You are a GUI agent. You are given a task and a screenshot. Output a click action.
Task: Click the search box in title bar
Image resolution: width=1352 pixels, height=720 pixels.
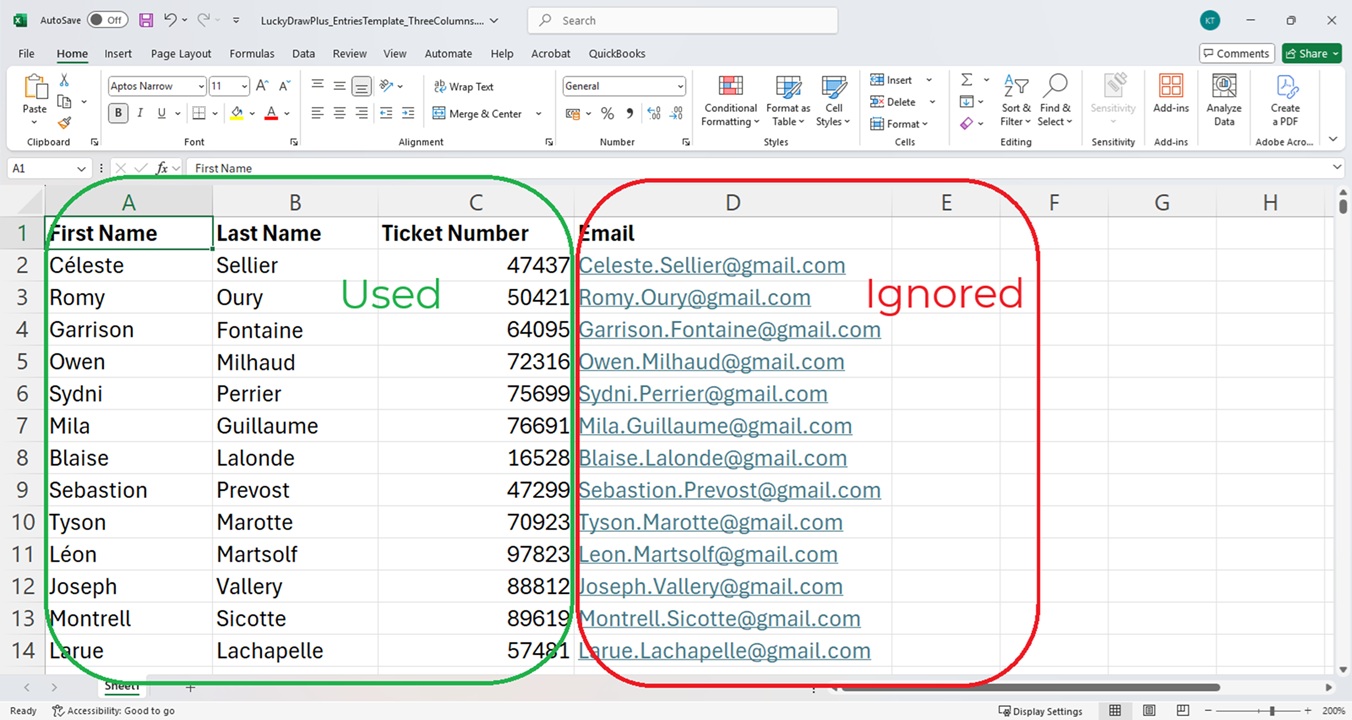pos(682,20)
